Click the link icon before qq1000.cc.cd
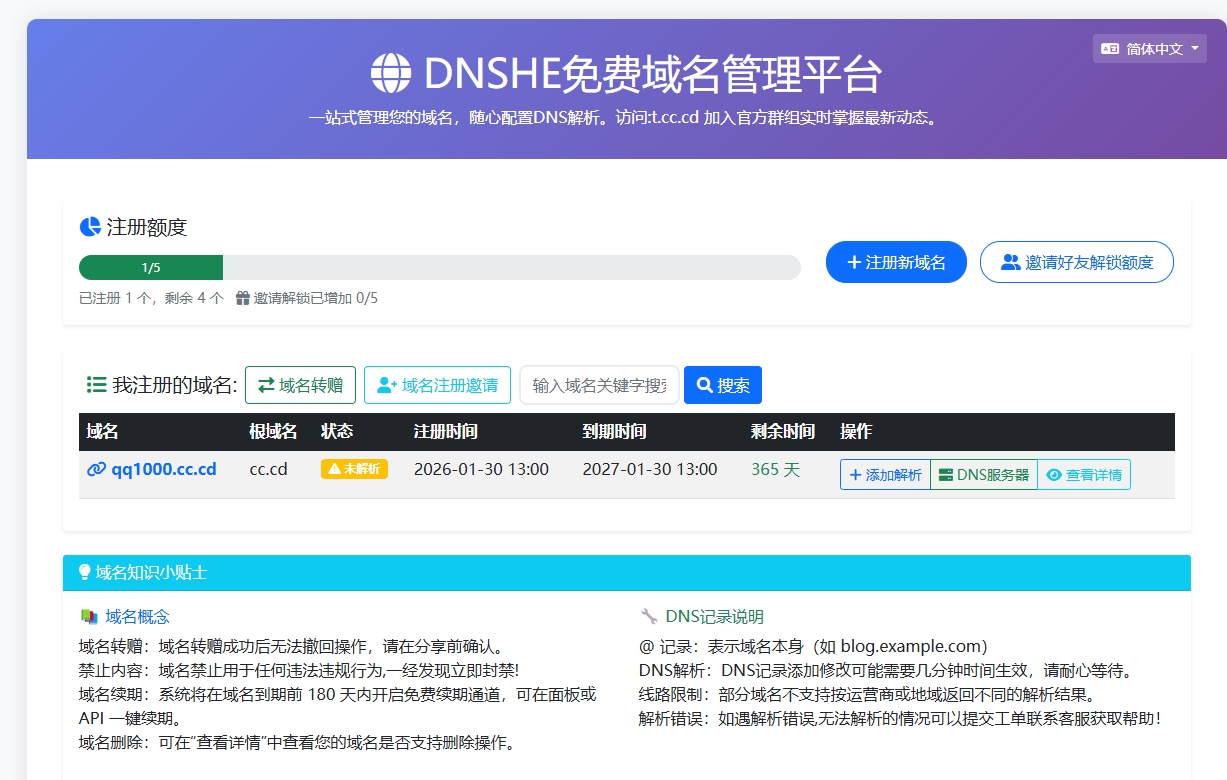1227x780 pixels. pos(96,469)
